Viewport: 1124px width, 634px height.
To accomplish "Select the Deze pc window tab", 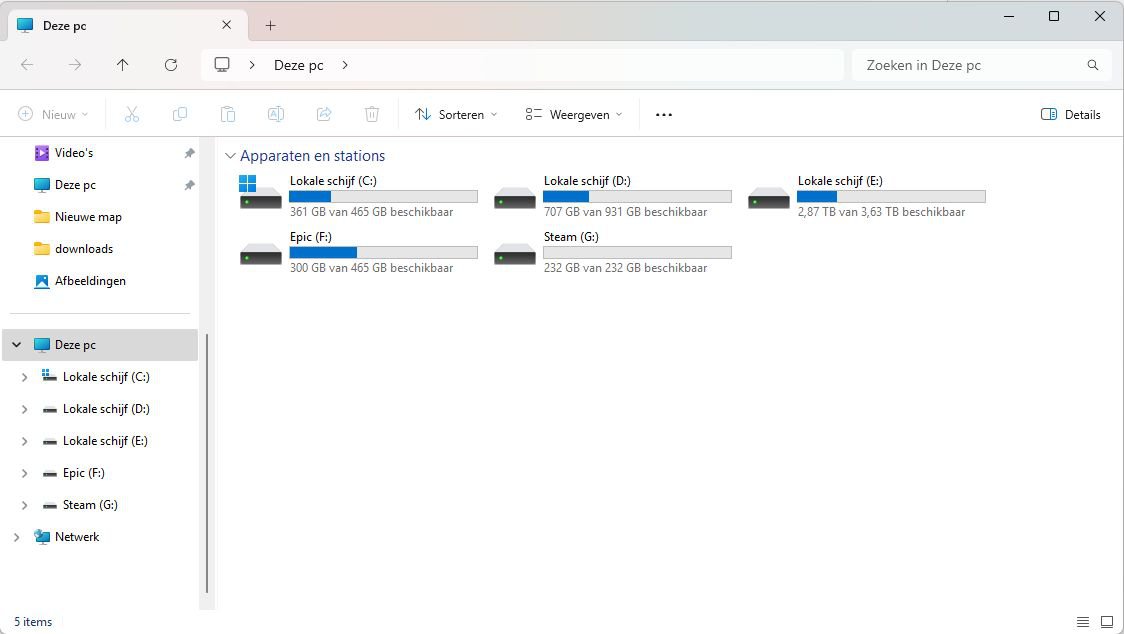I will 128,26.
